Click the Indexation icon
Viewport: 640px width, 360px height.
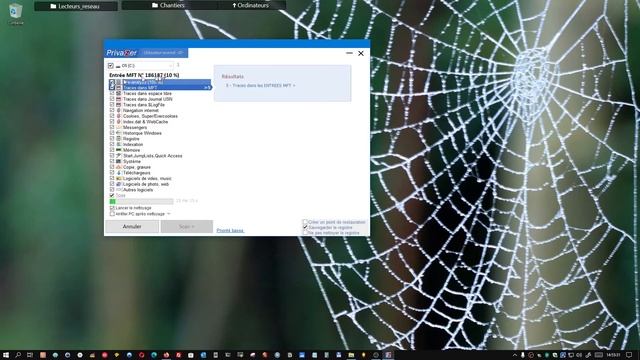pos(119,144)
